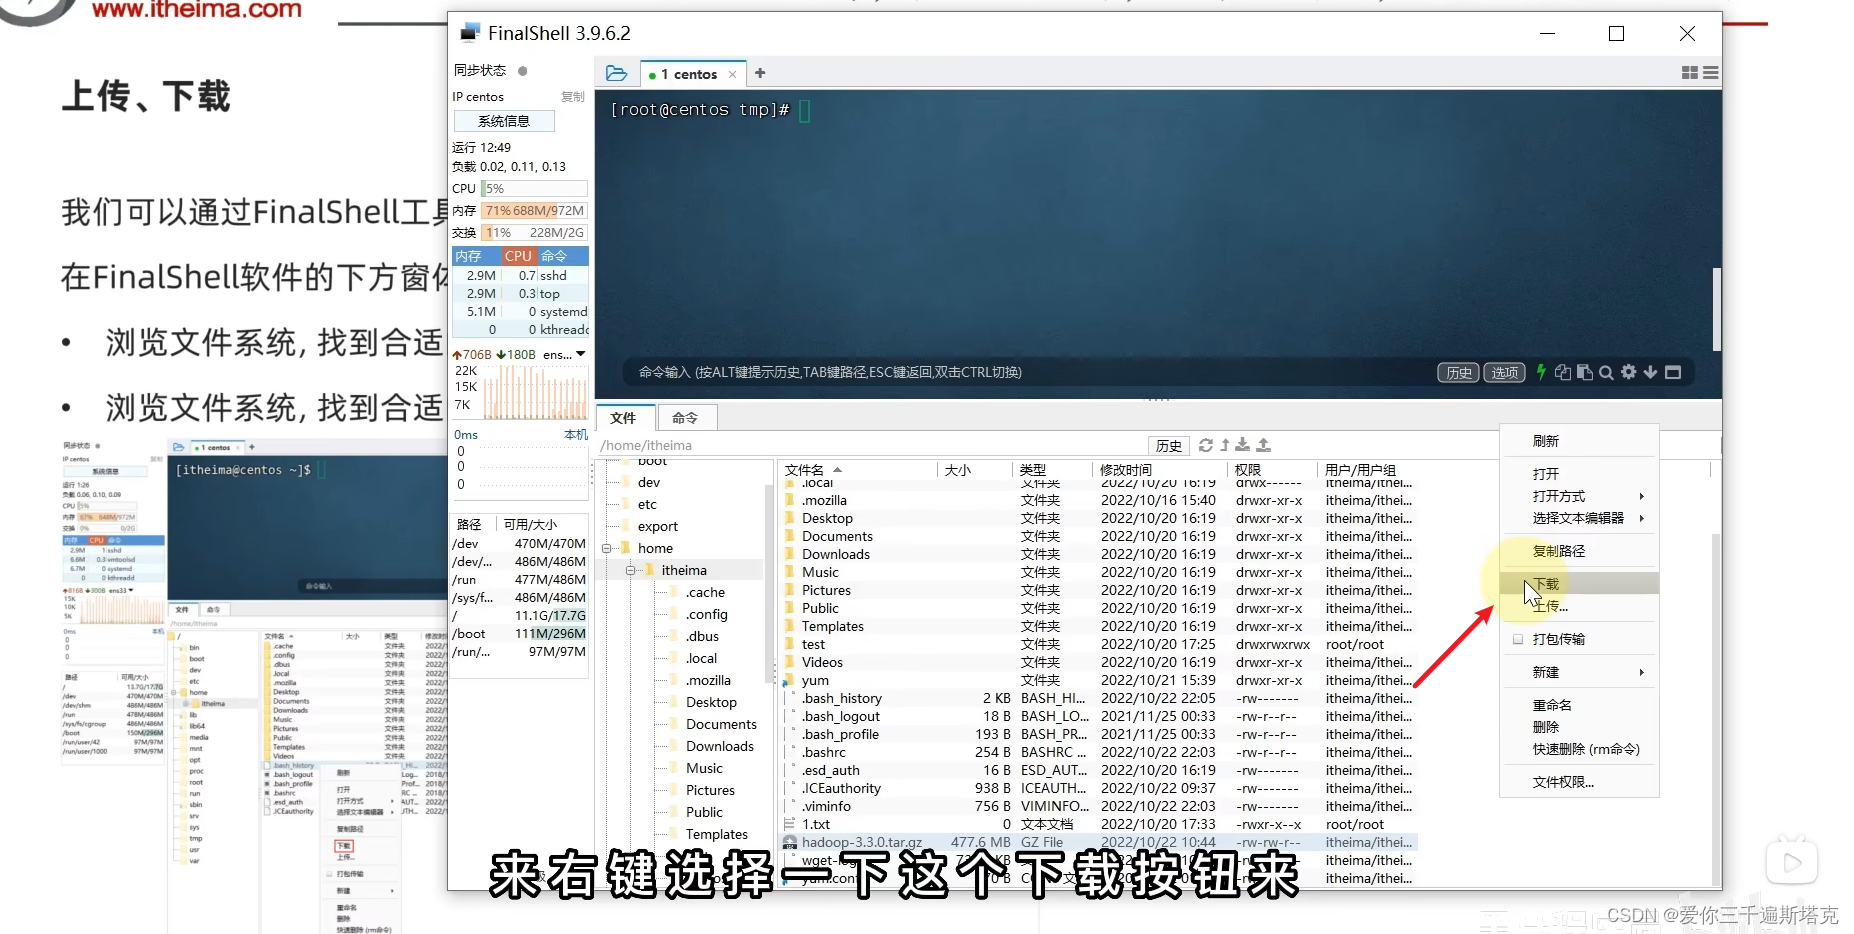Select the search icon on the terminal toolbar

click(1606, 372)
